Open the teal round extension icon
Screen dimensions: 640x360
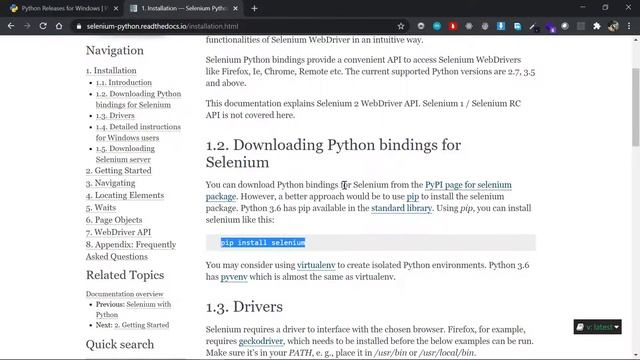click(x=437, y=26)
